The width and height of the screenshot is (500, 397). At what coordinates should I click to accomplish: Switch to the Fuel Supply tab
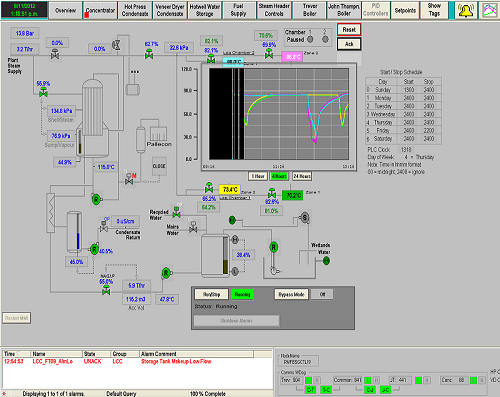[x=239, y=10]
